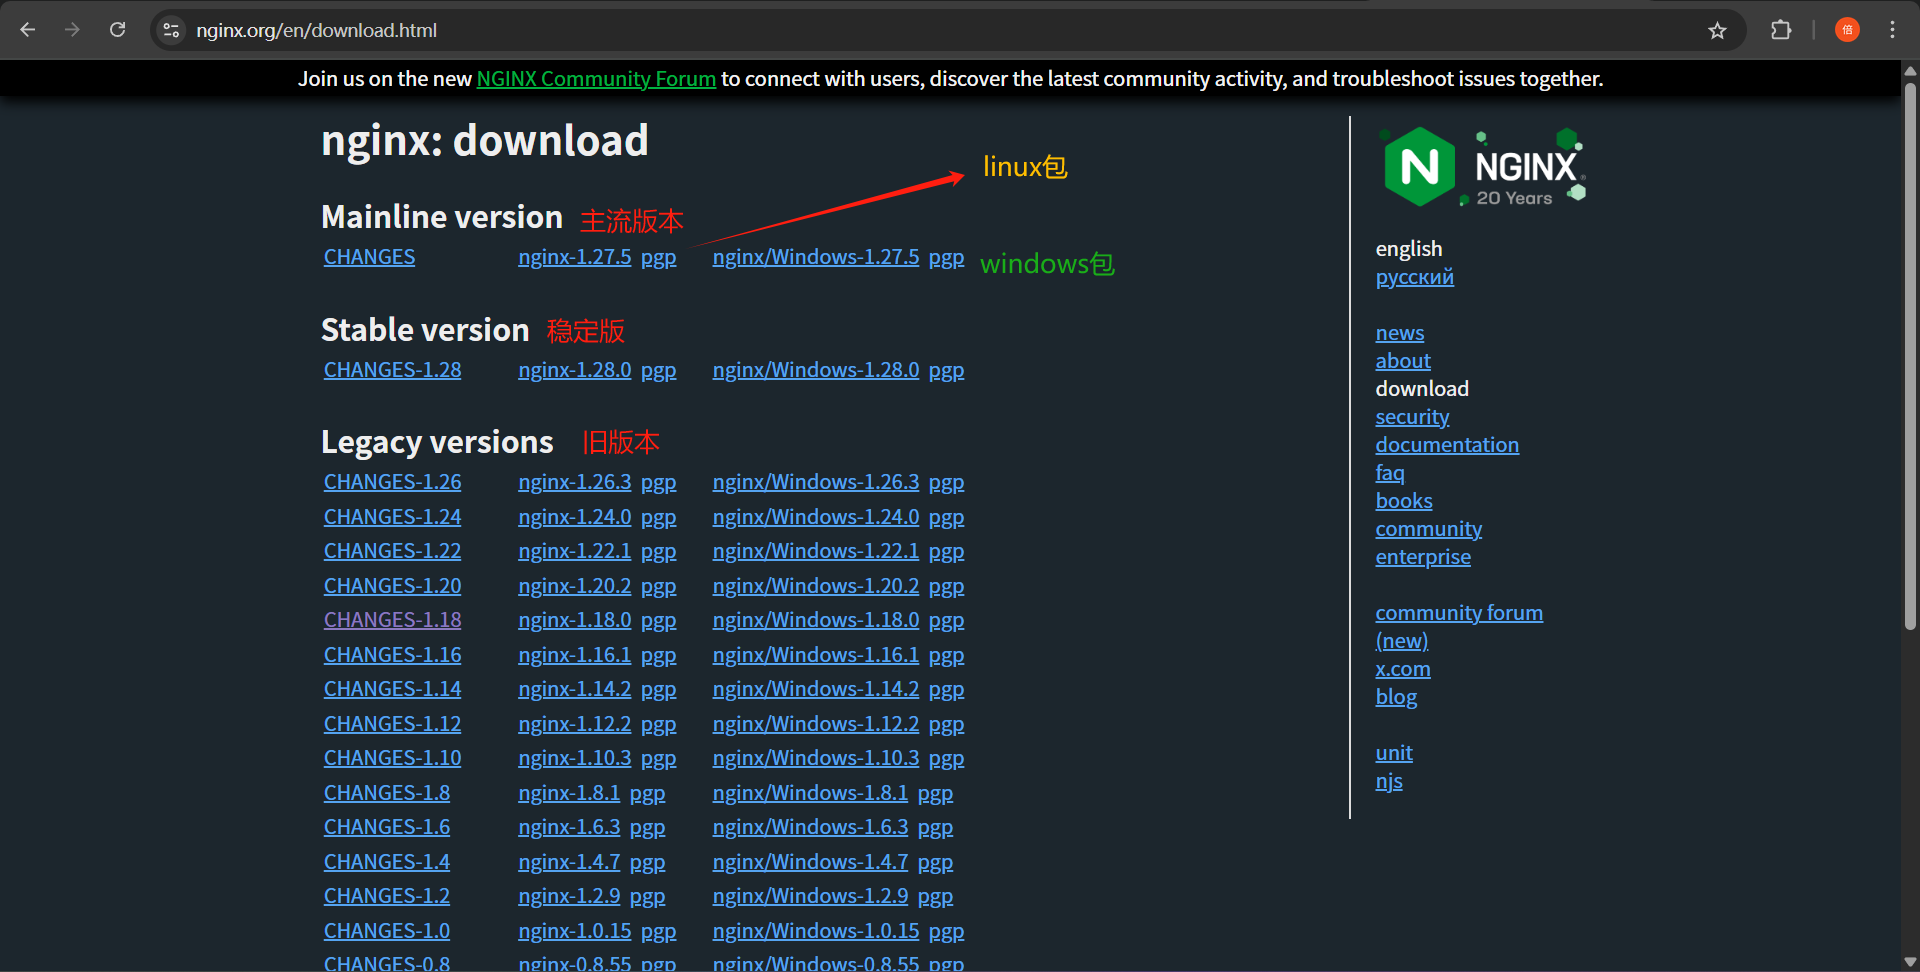
Task: Open the news sidebar link
Action: (x=1400, y=333)
